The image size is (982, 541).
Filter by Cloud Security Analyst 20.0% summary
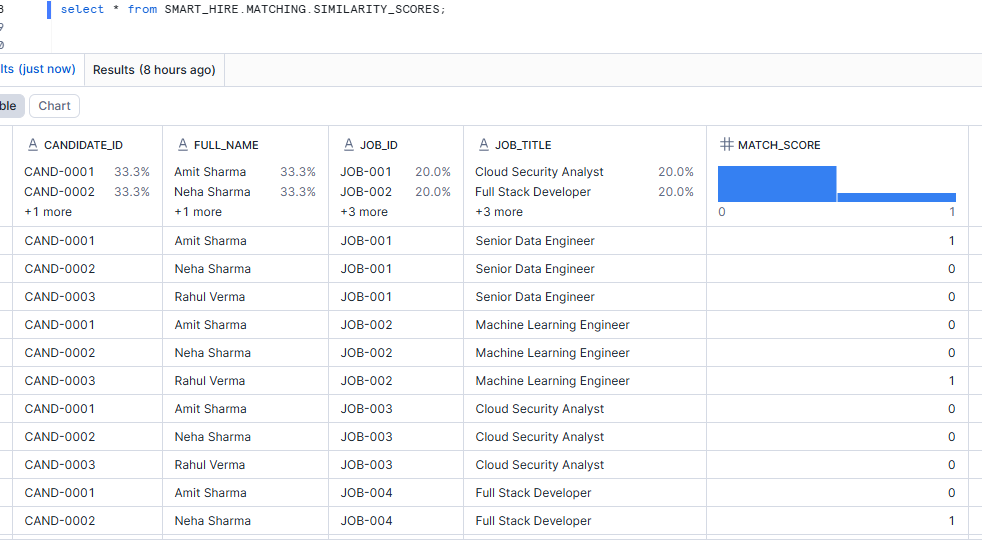(584, 172)
